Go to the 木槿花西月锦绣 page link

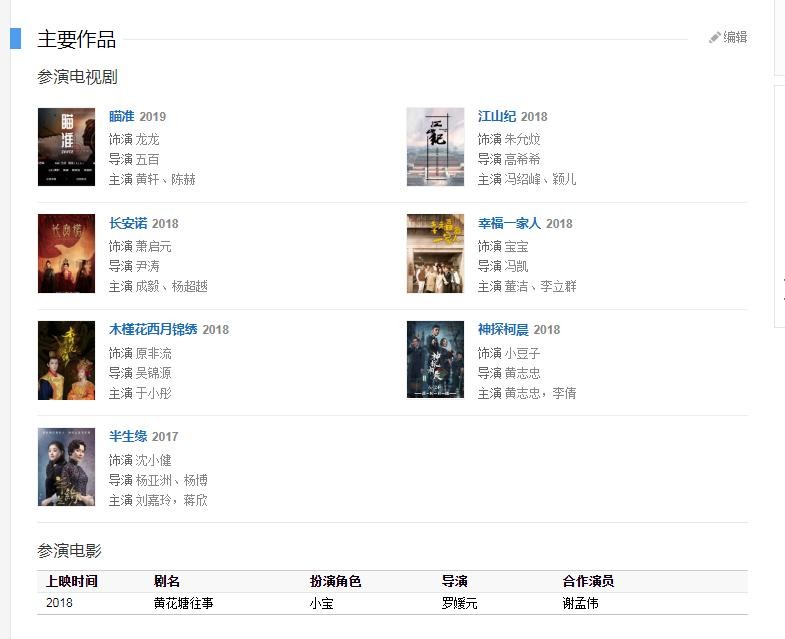[x=153, y=329]
